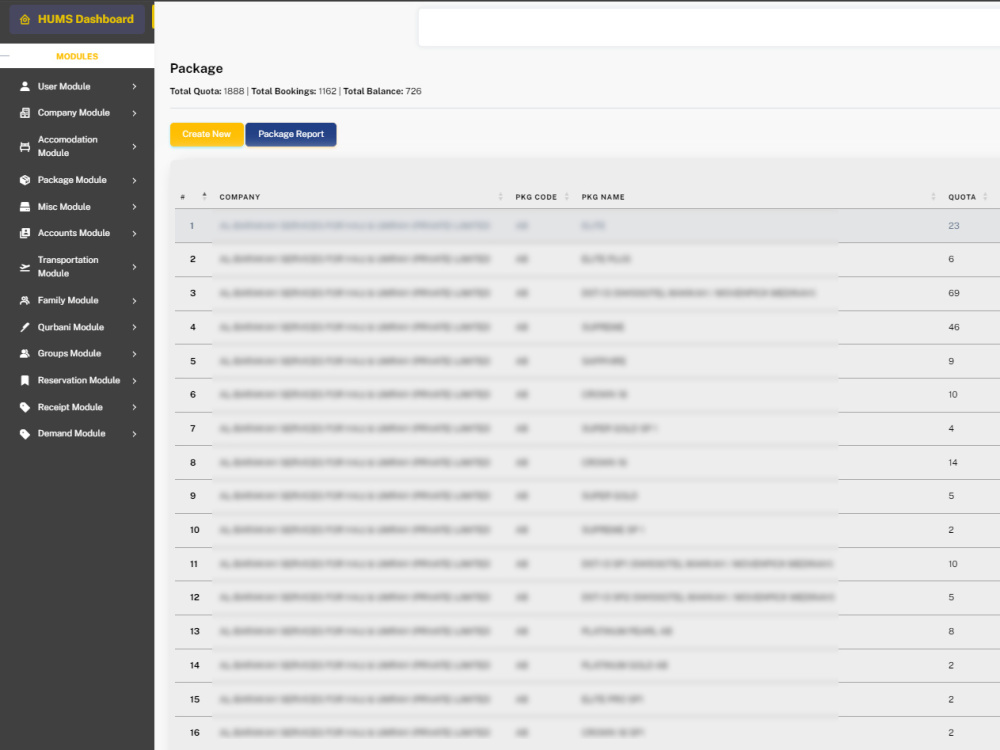
Task: Expand the Demand Module chevron
Action: (135, 434)
